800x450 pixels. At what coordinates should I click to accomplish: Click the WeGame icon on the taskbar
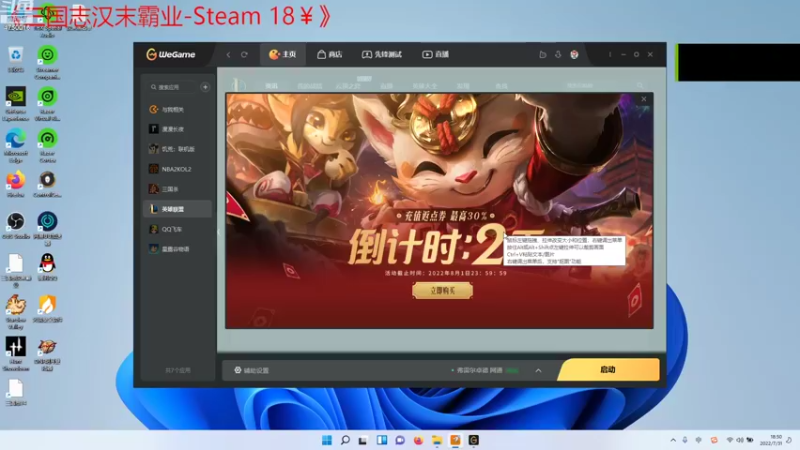(473, 440)
